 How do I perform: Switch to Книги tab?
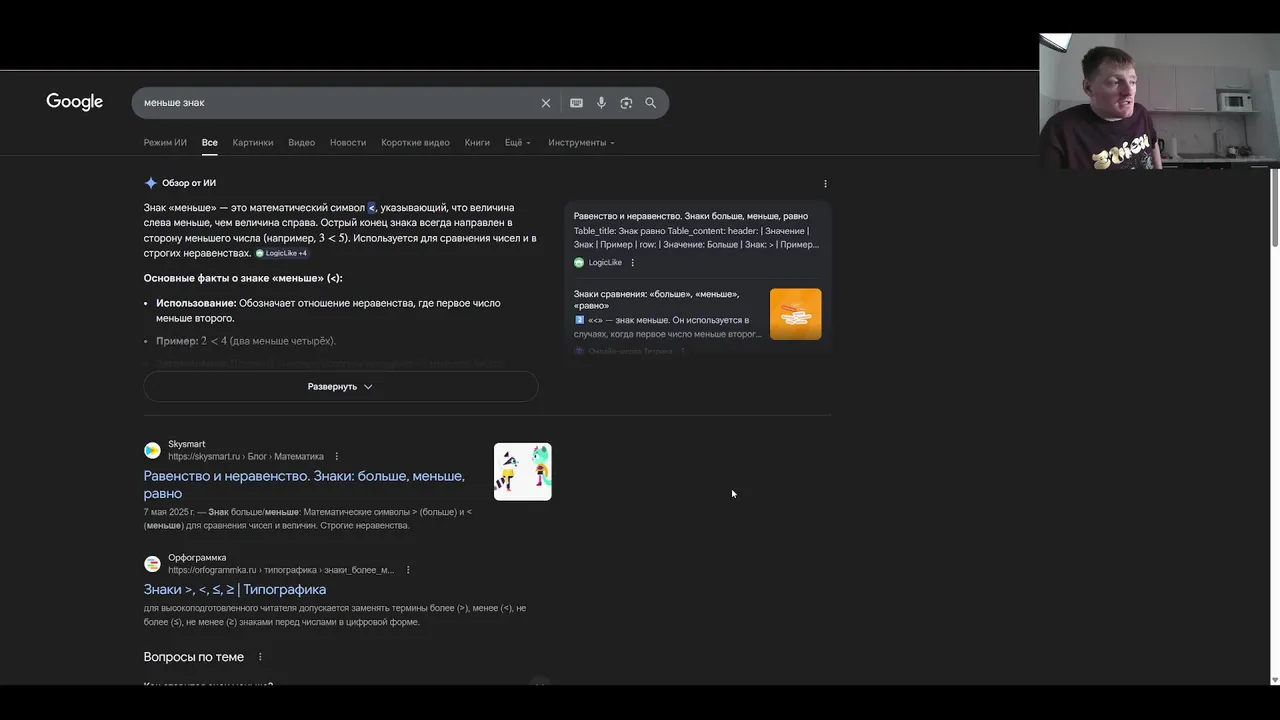477,143
